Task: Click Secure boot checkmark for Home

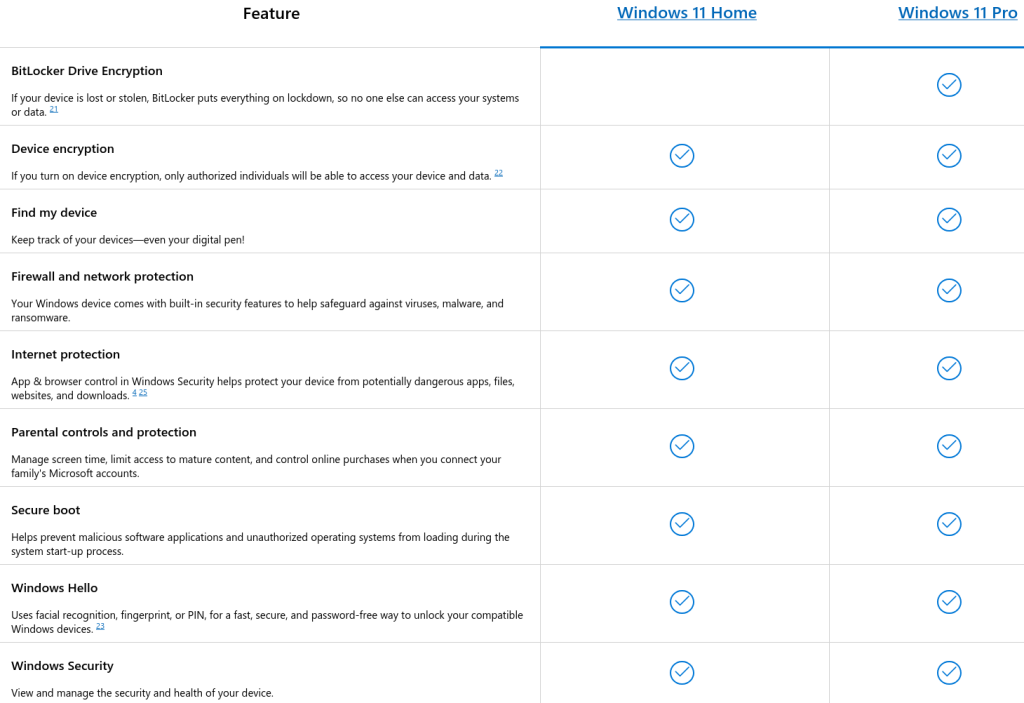Action: (682, 523)
